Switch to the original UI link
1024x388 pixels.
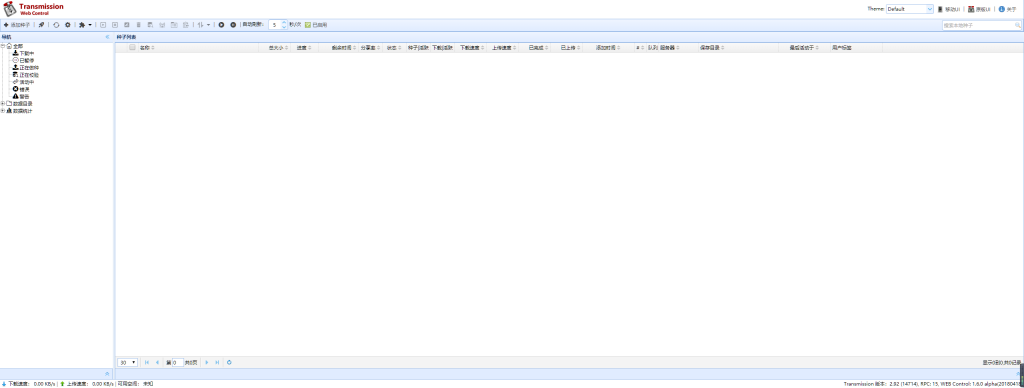(979, 9)
